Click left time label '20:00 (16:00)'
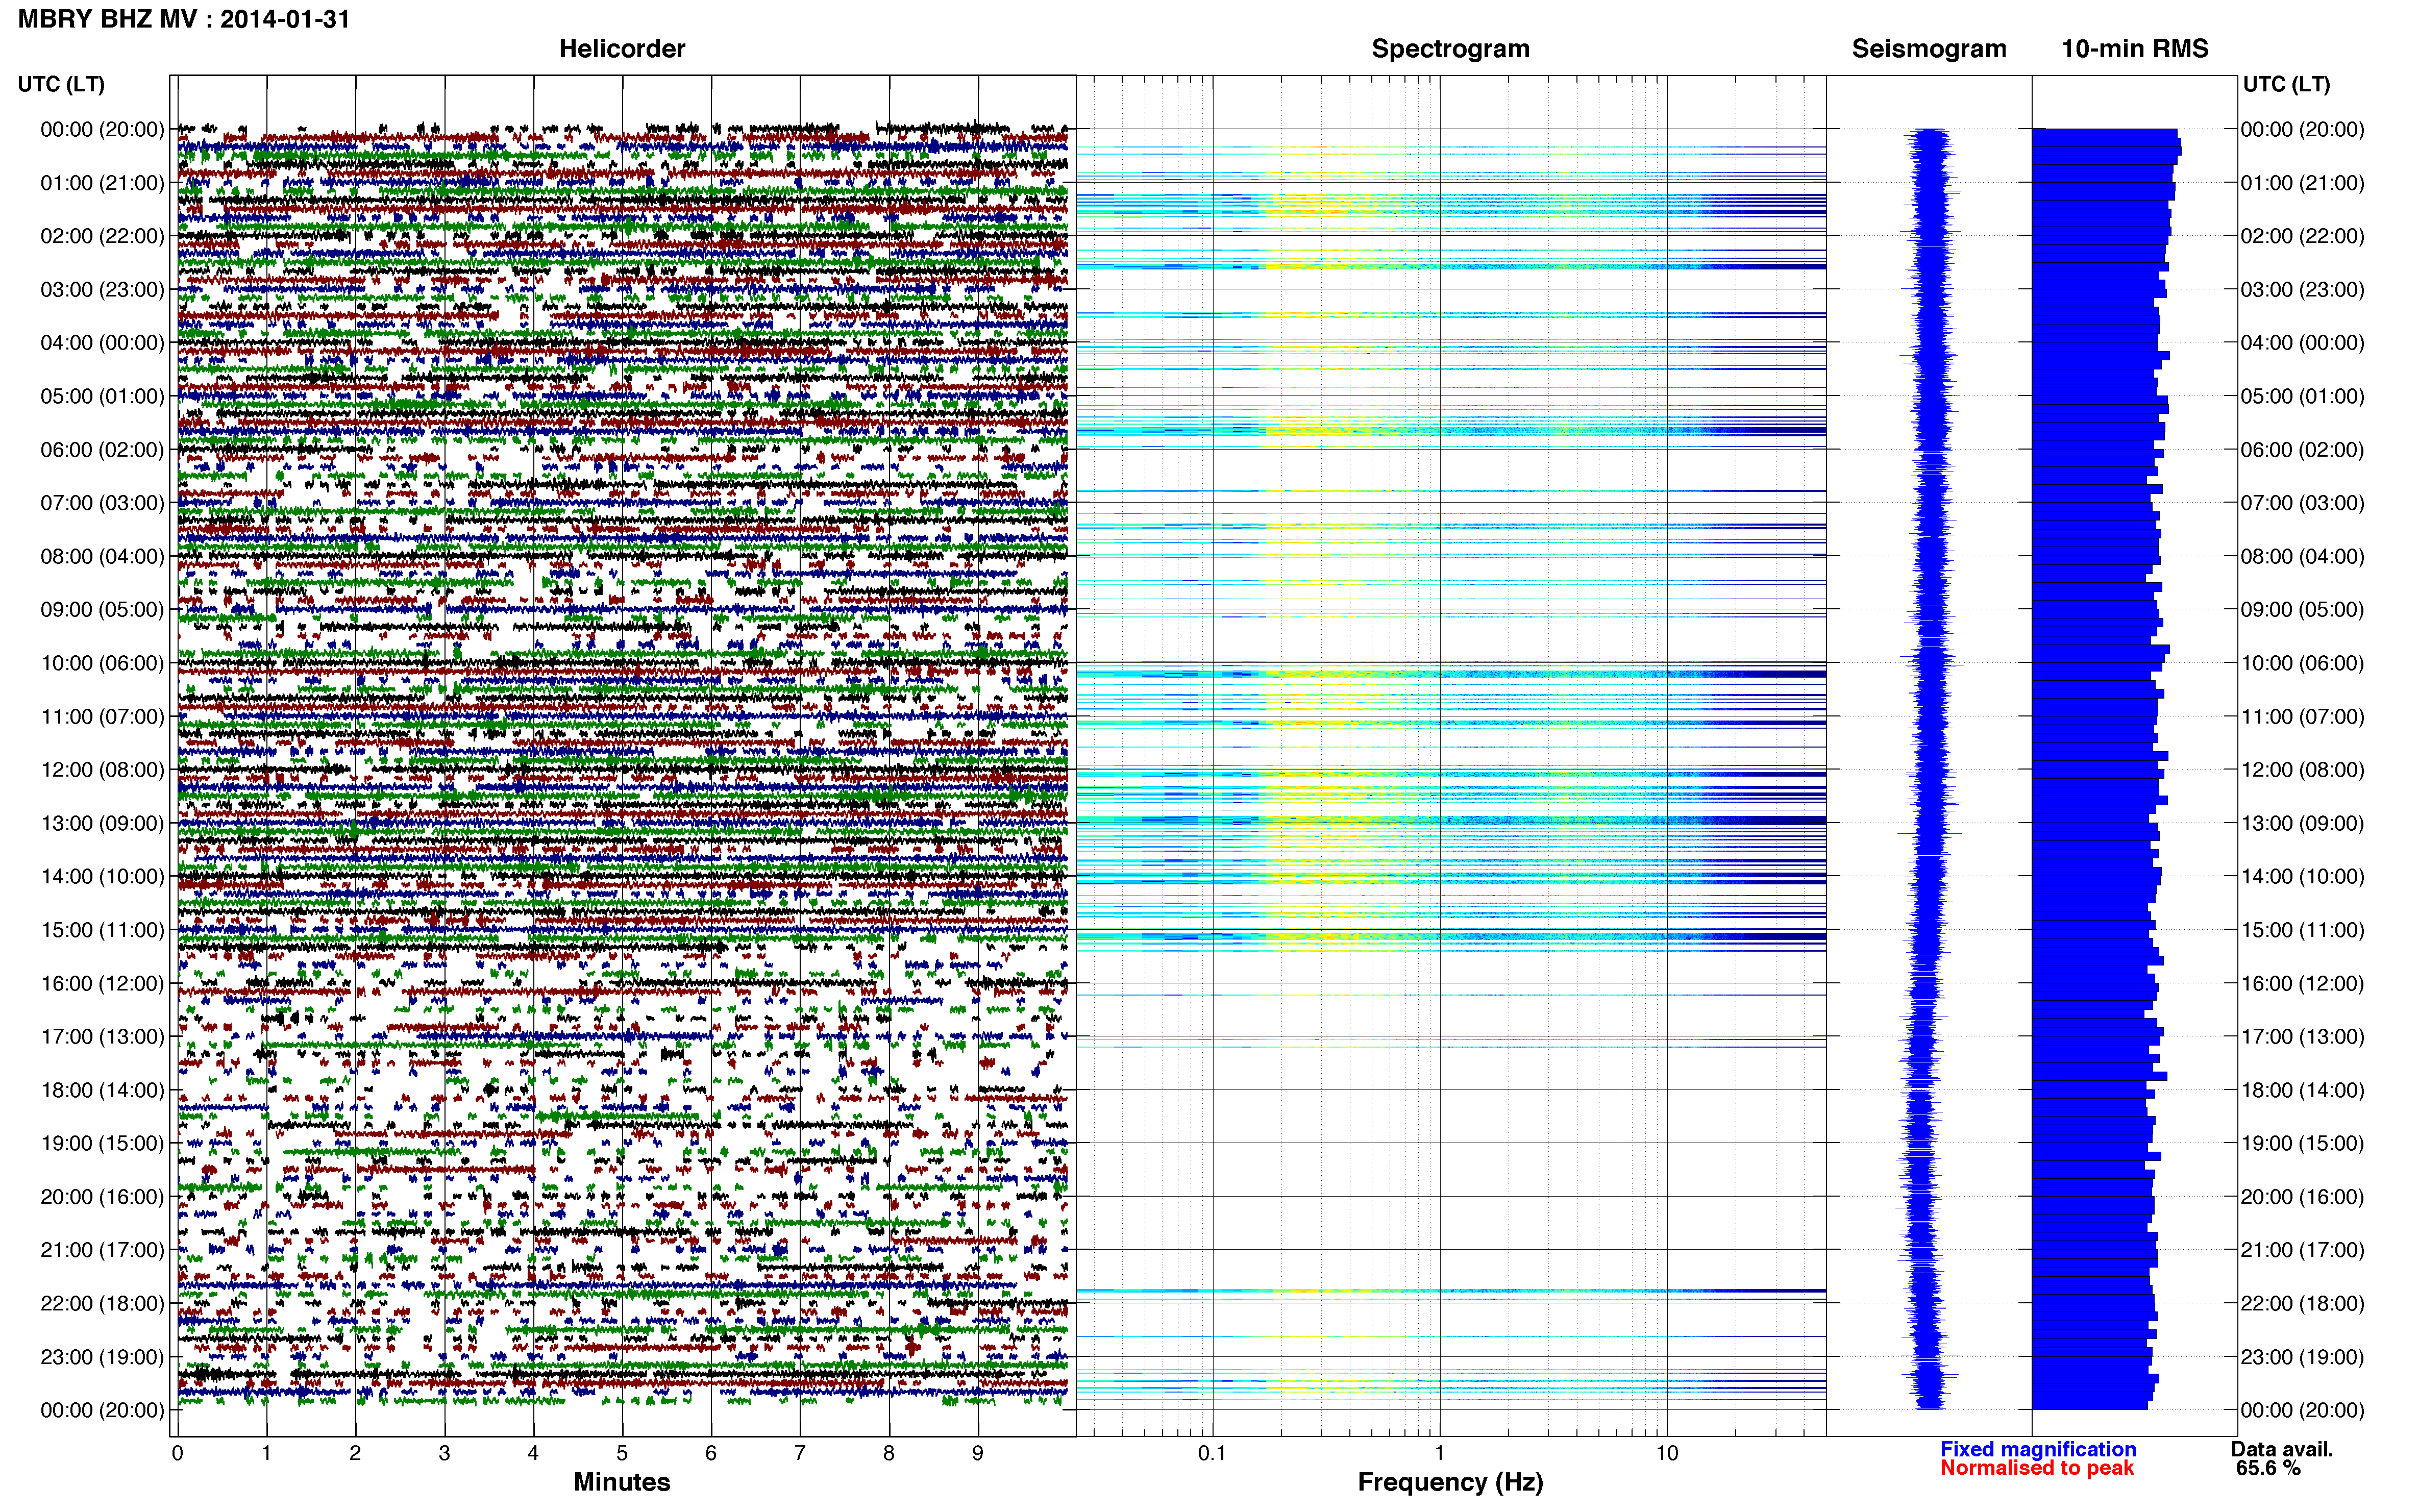The width and height of the screenshot is (2419, 1512). pyautogui.click(x=102, y=1196)
